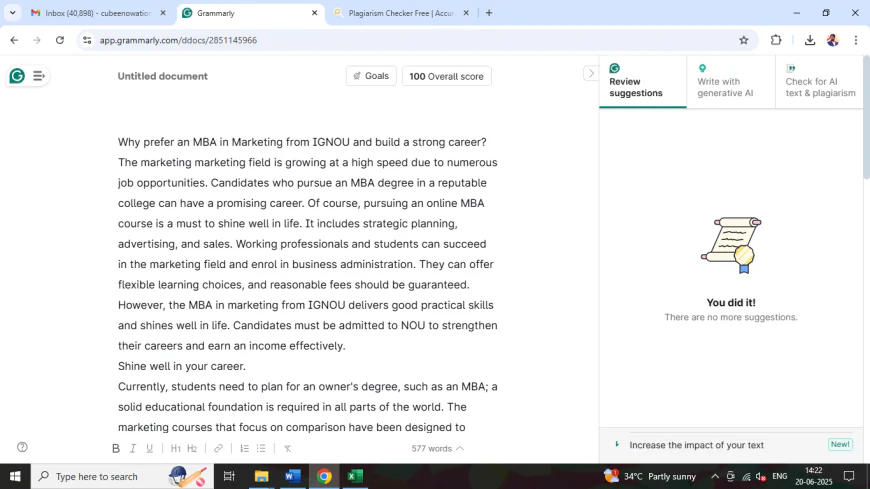
Task: Open the Windows Start menu
Action: click(15, 476)
